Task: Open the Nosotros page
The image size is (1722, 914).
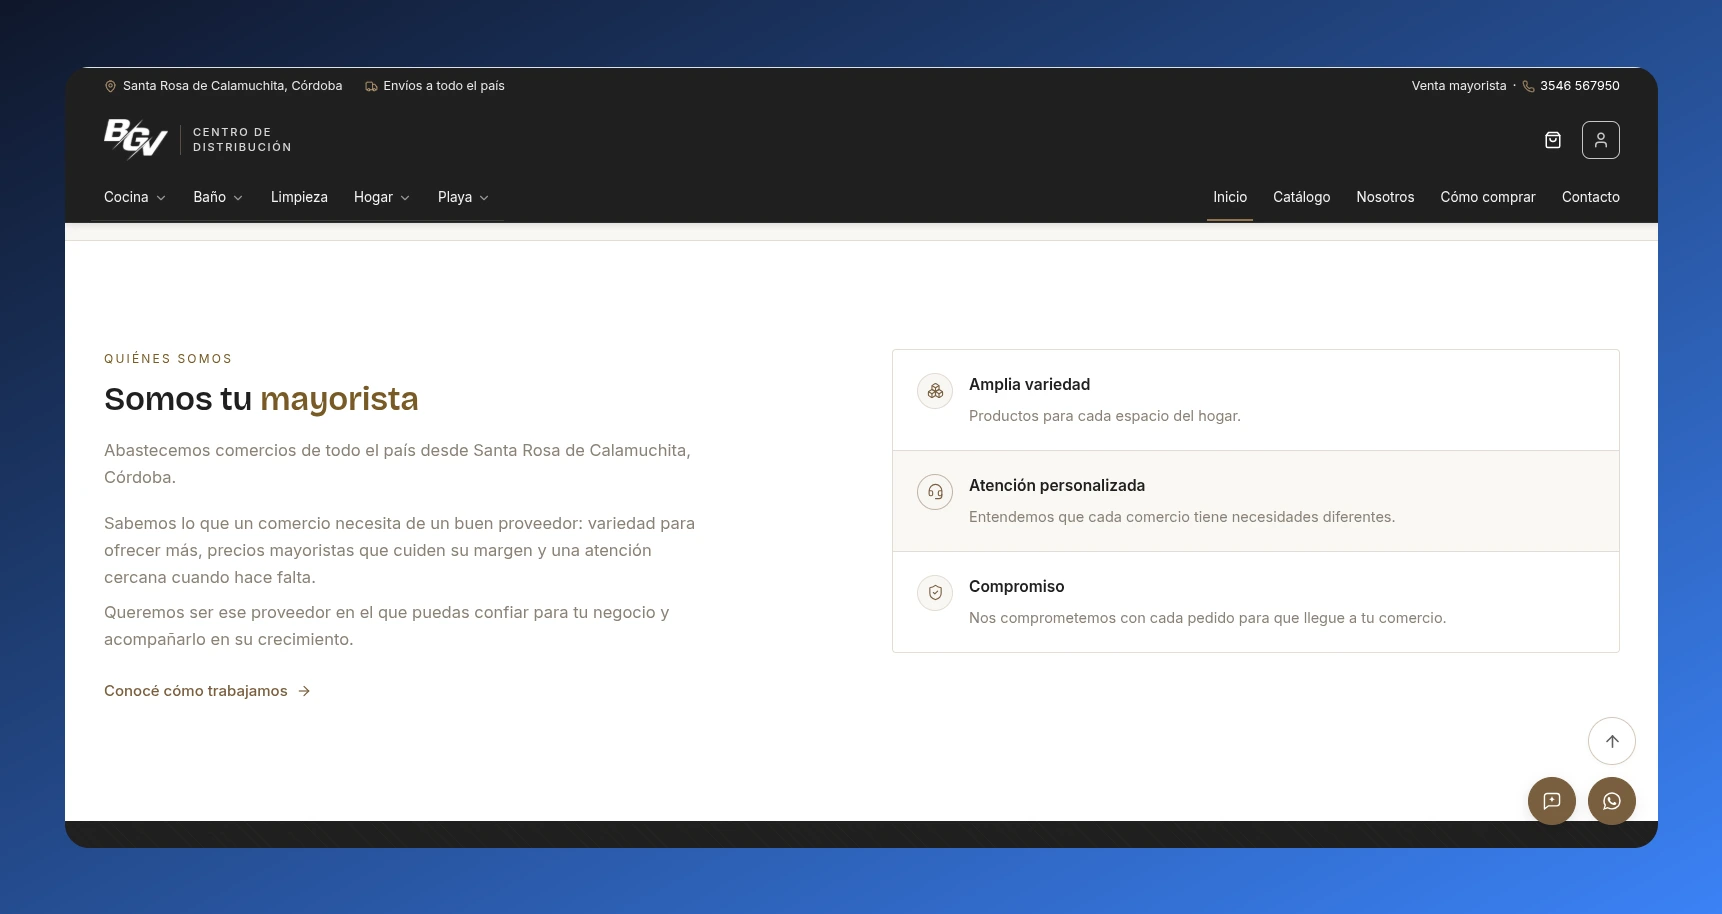Action: (x=1385, y=197)
